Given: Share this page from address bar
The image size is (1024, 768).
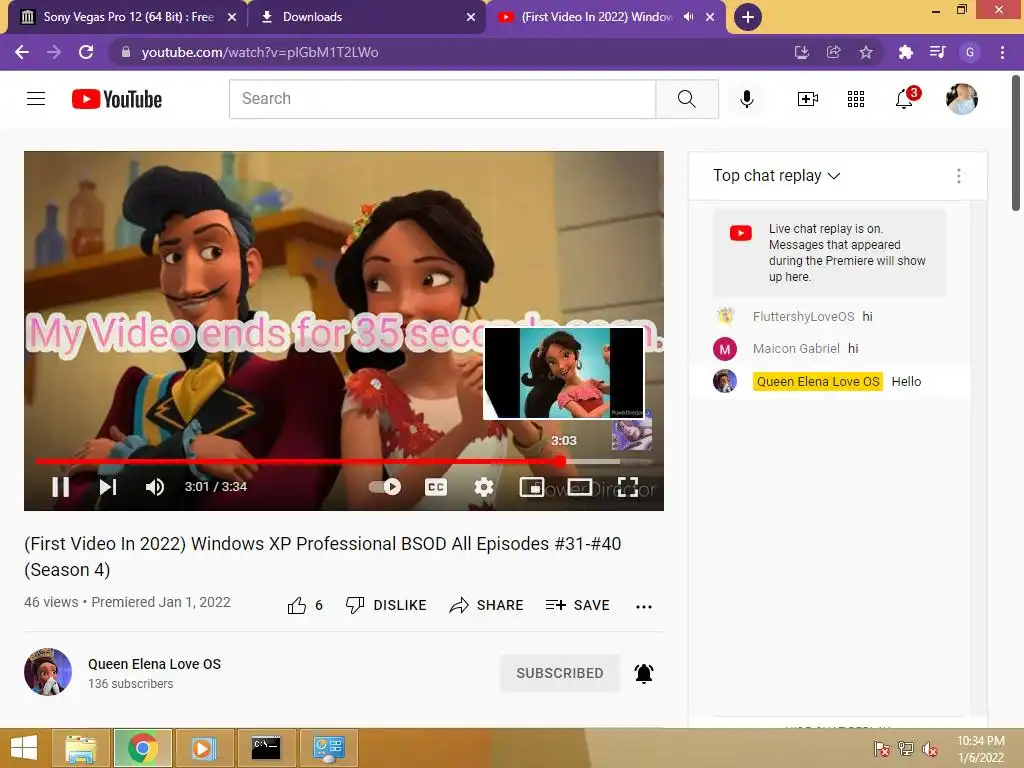Looking at the screenshot, I should [x=833, y=52].
